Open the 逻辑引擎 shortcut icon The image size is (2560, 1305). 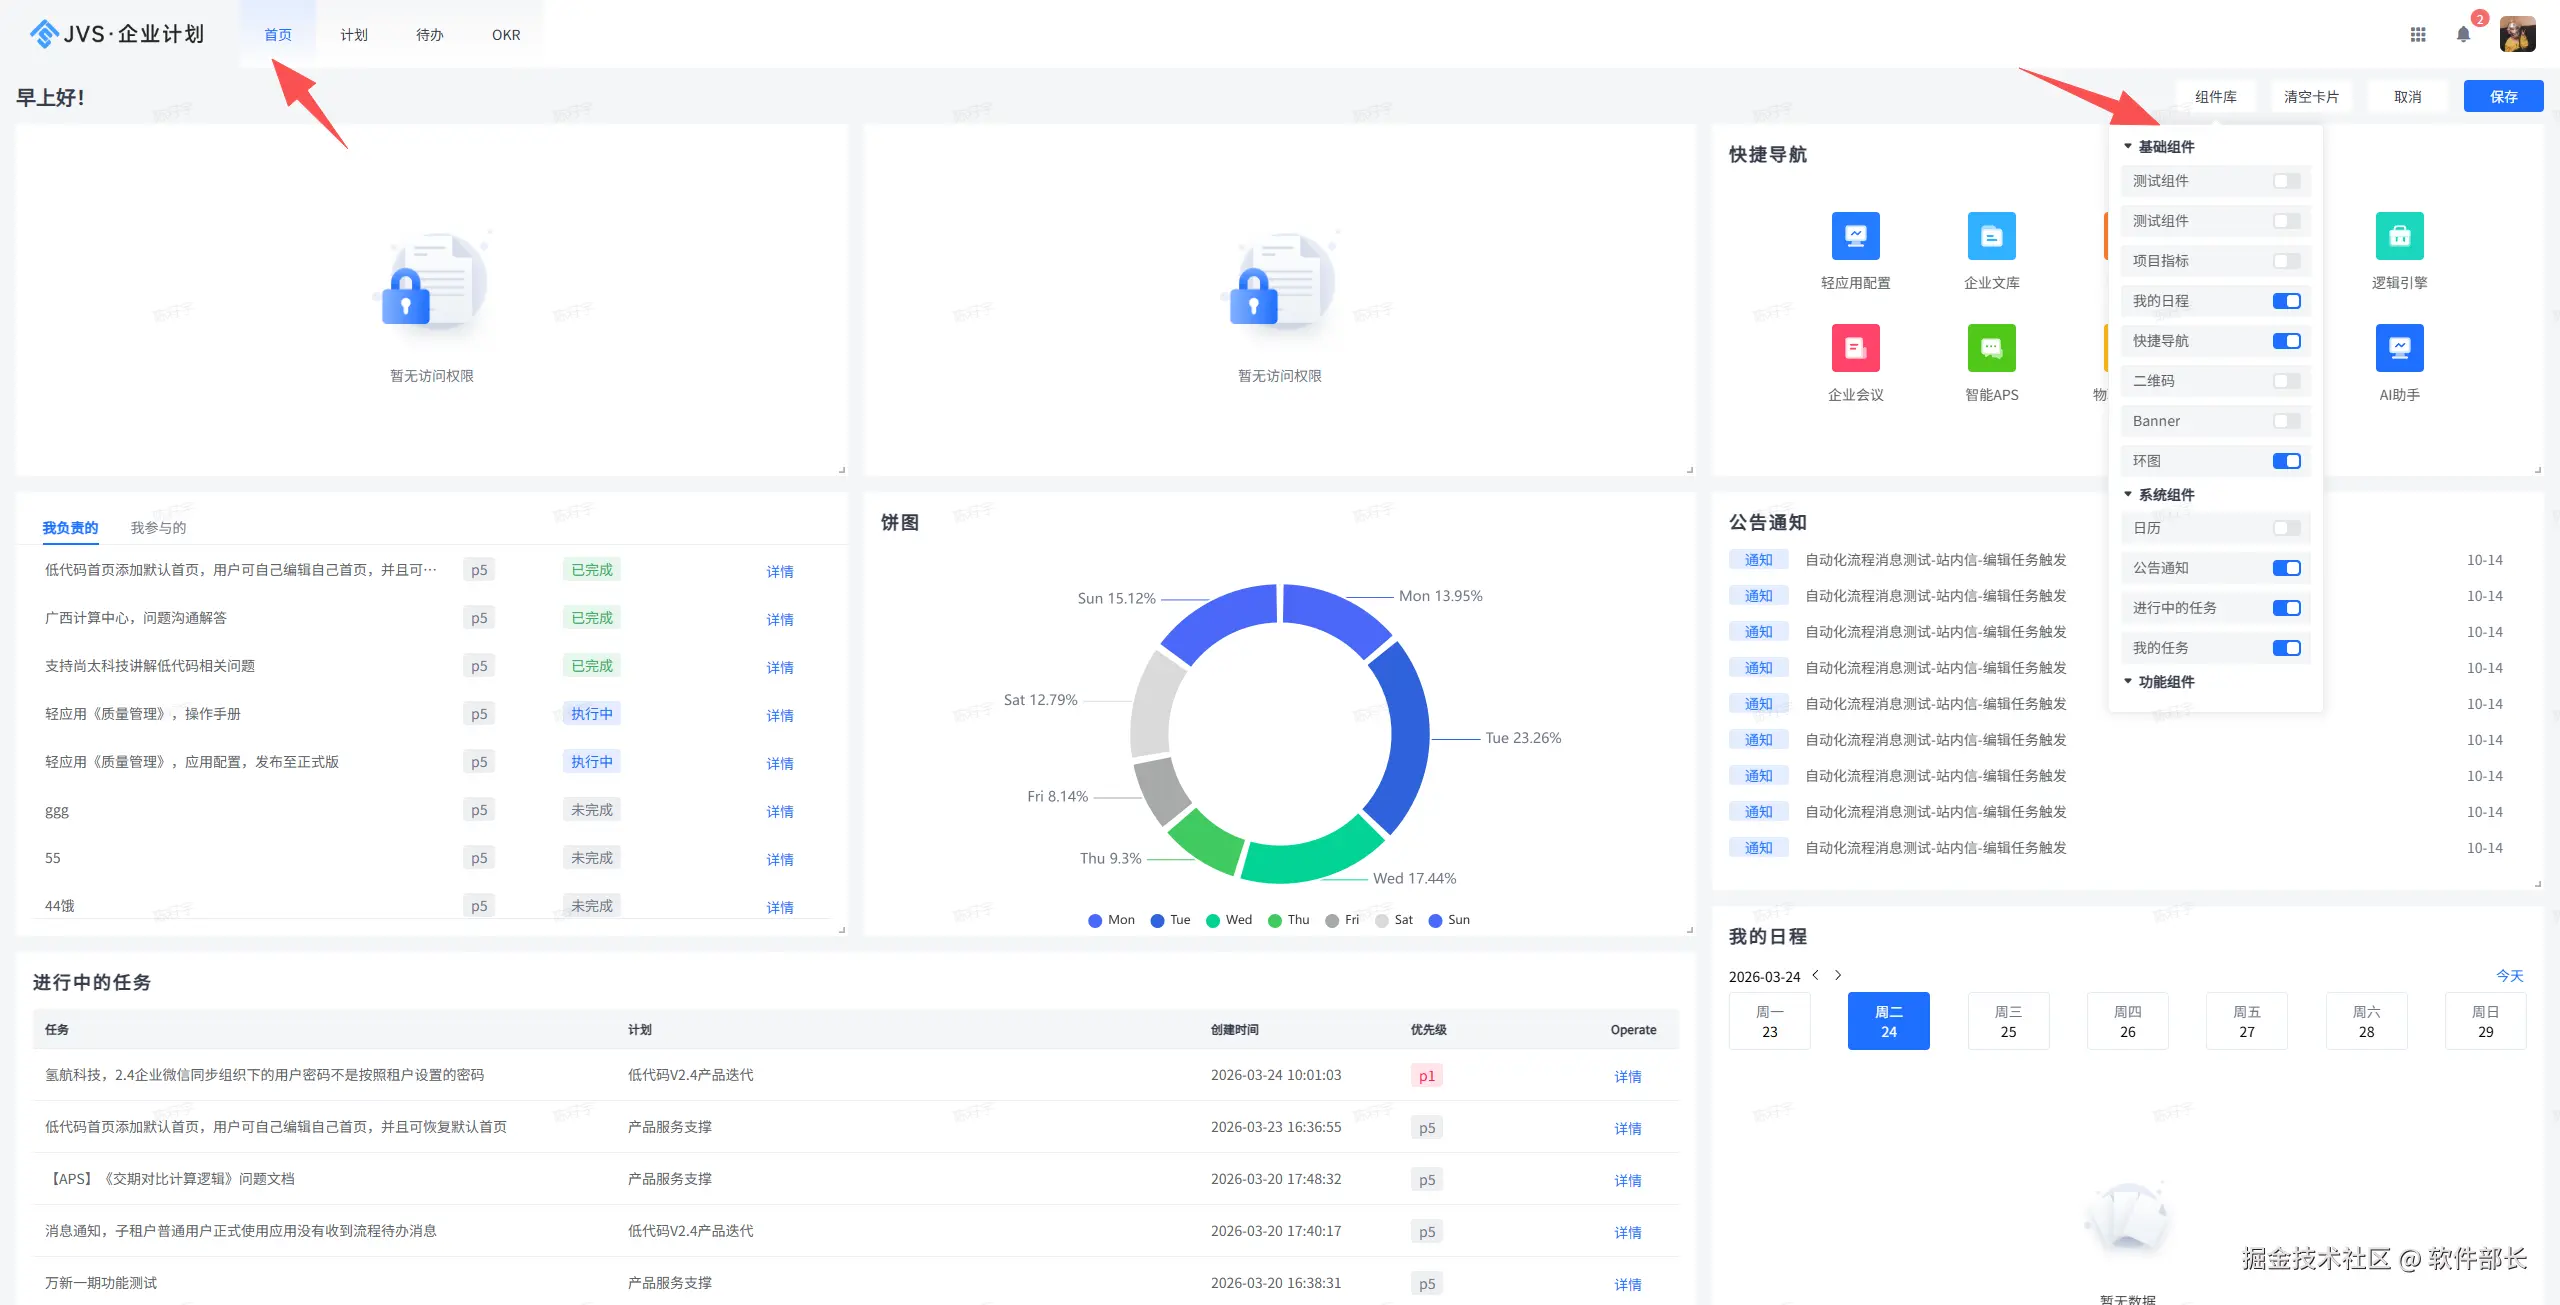(x=2399, y=236)
